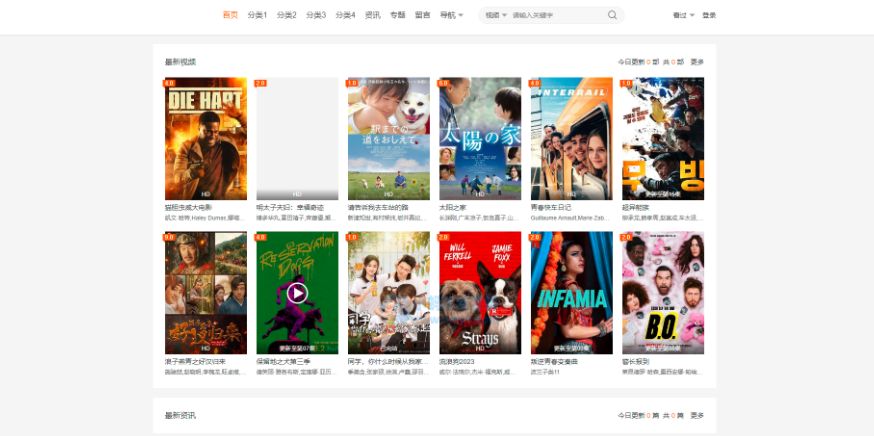
Task: Click the HD label on the Die Hart poster
Action: [x=206, y=194]
